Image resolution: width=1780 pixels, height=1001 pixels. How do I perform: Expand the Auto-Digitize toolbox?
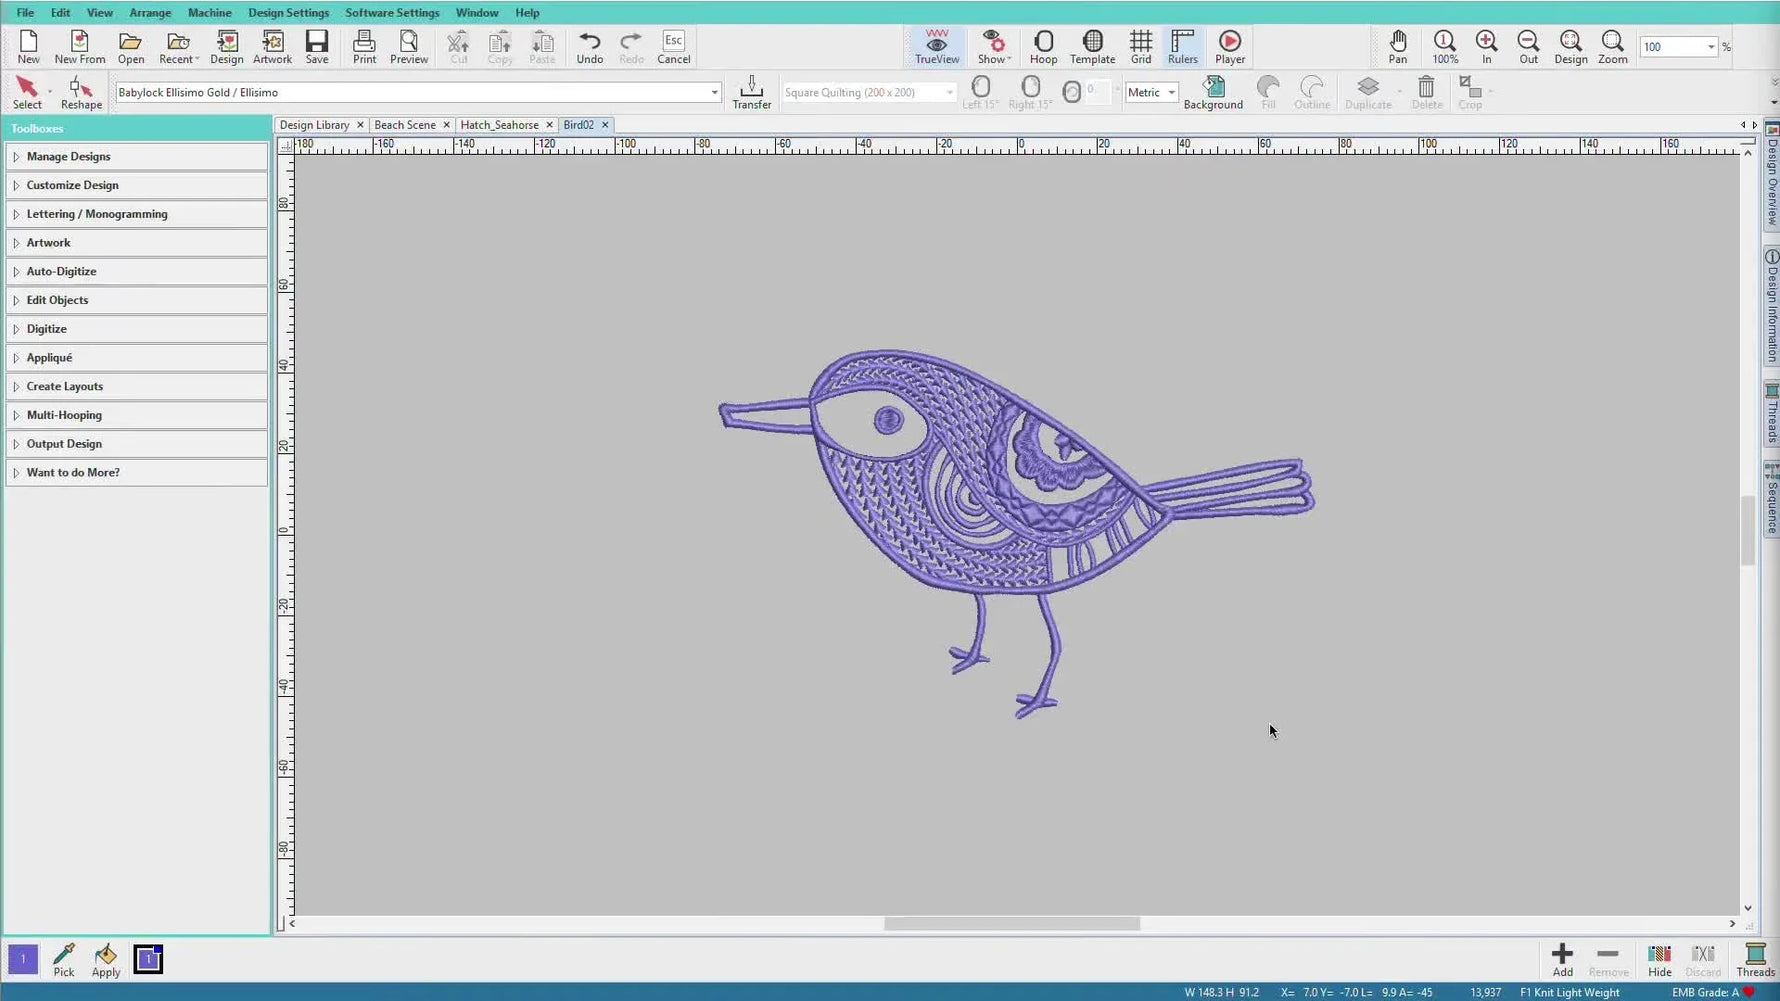coord(137,271)
